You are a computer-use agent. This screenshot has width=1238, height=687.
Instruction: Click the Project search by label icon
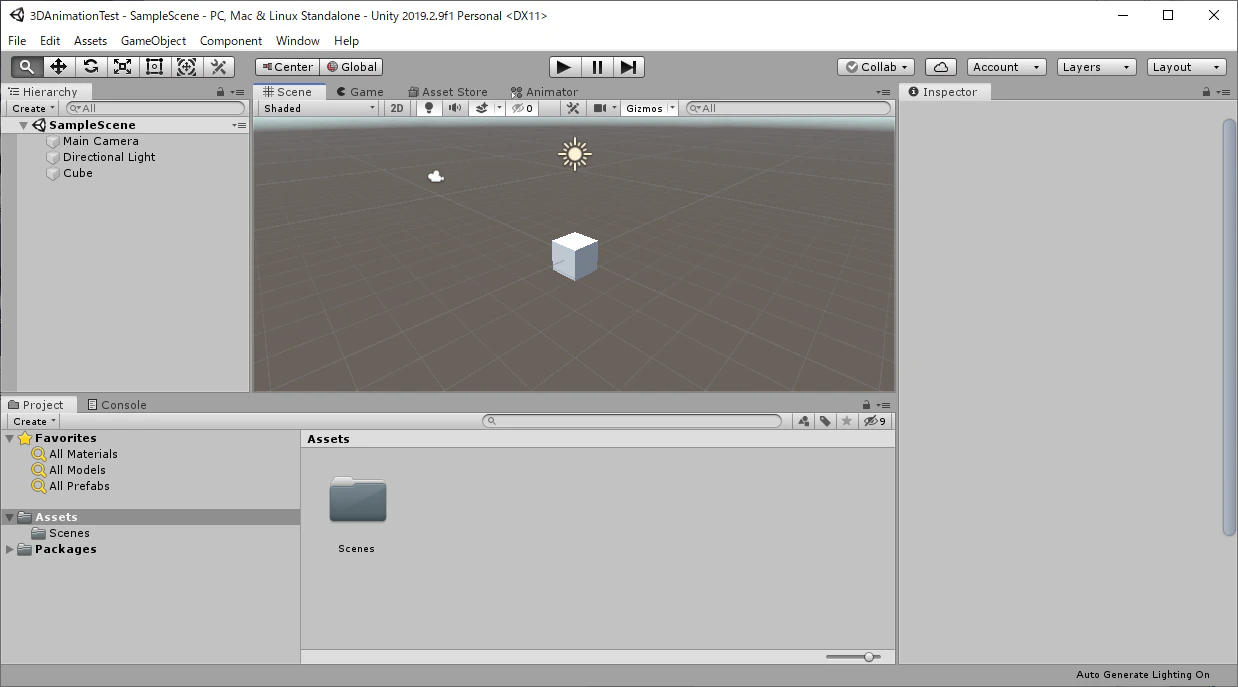coord(825,421)
